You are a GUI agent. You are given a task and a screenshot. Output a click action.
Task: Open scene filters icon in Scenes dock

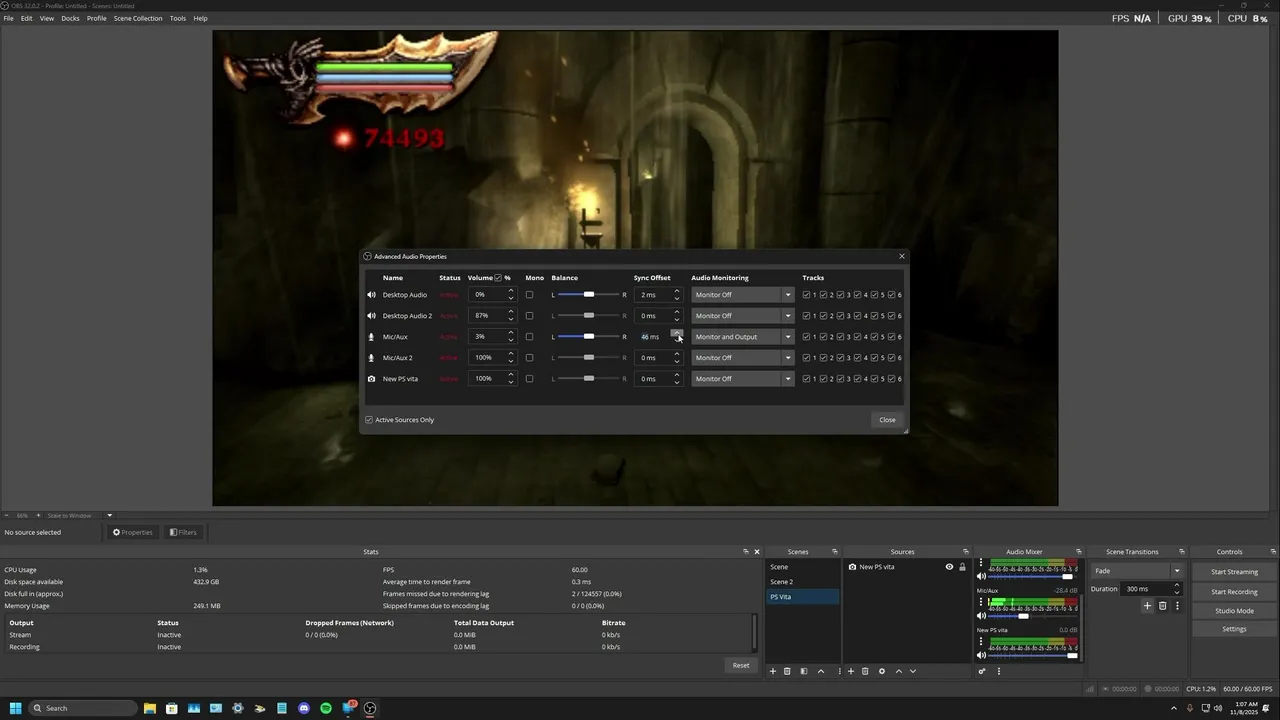coord(803,671)
